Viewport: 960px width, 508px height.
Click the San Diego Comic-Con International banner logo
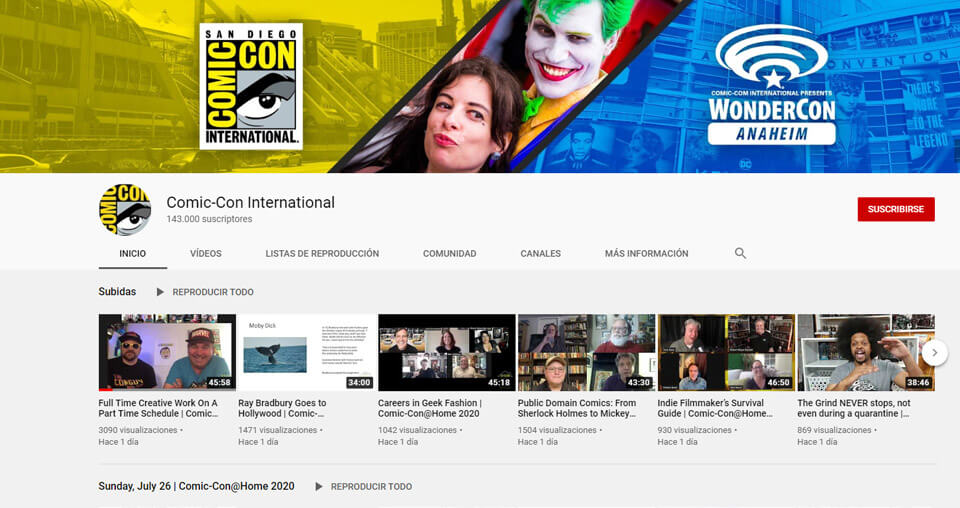tap(251, 86)
